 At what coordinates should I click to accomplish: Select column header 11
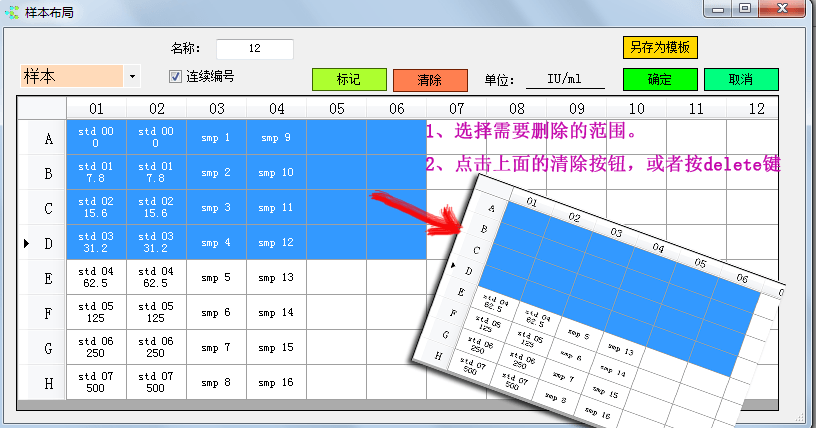[x=696, y=109]
